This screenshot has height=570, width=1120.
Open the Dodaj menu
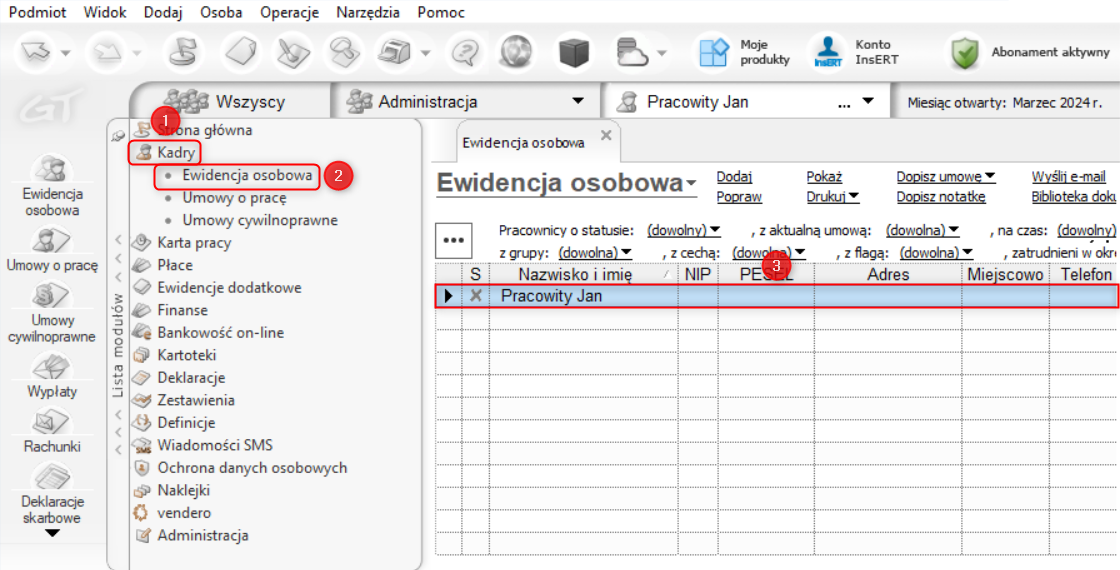[x=163, y=12]
